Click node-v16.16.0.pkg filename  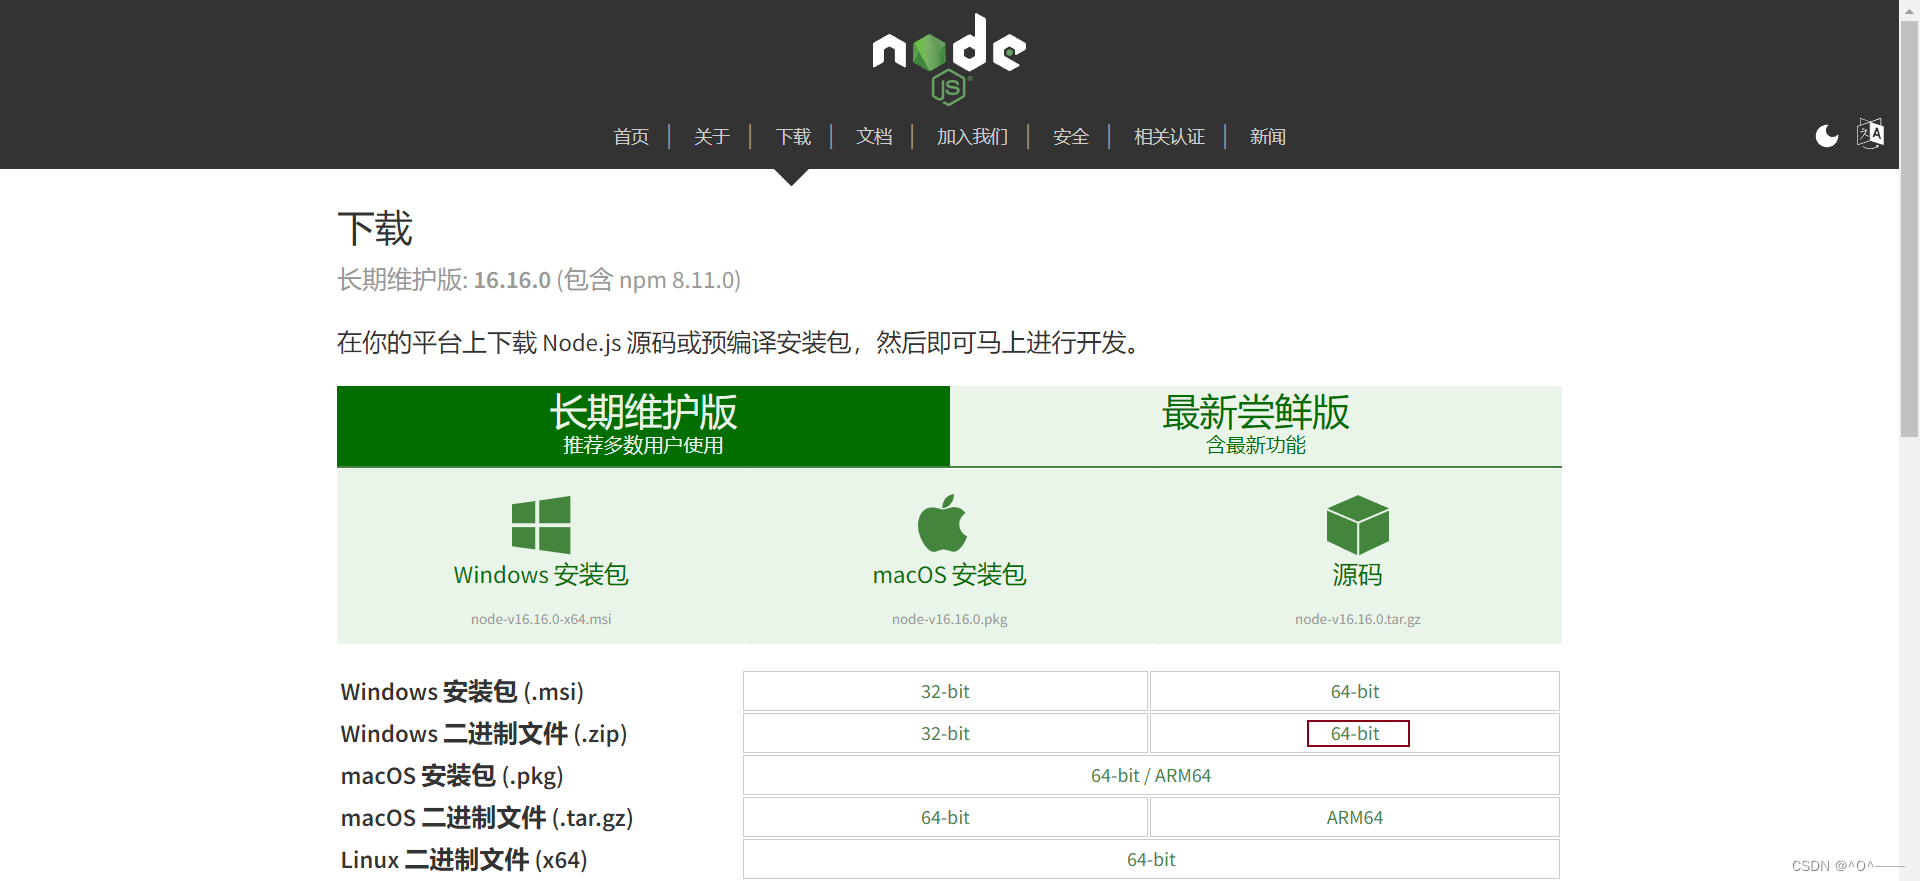pos(949,619)
